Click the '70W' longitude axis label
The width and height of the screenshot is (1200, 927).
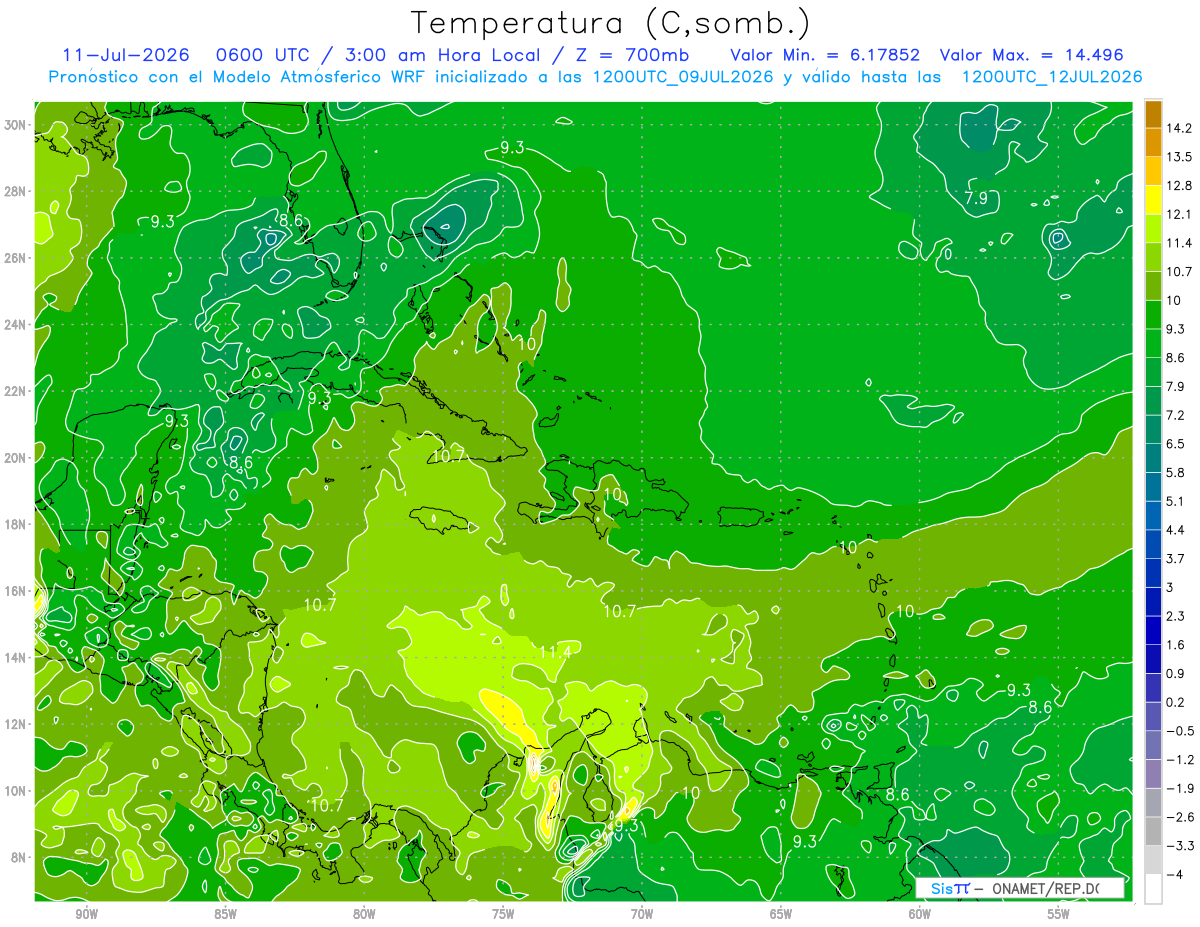[x=642, y=914]
